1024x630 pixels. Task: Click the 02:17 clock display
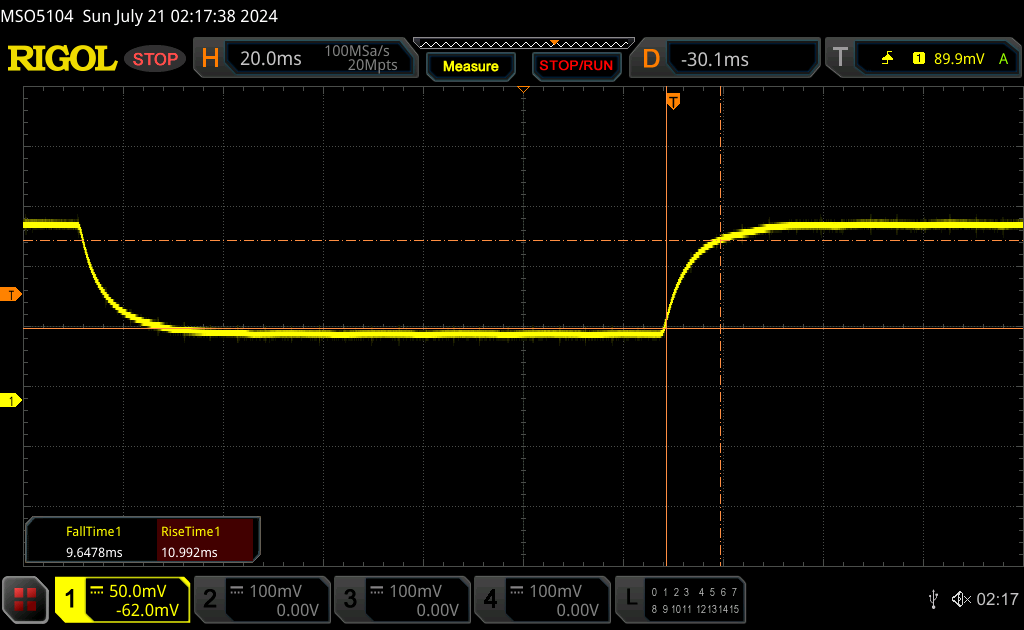tap(997, 599)
